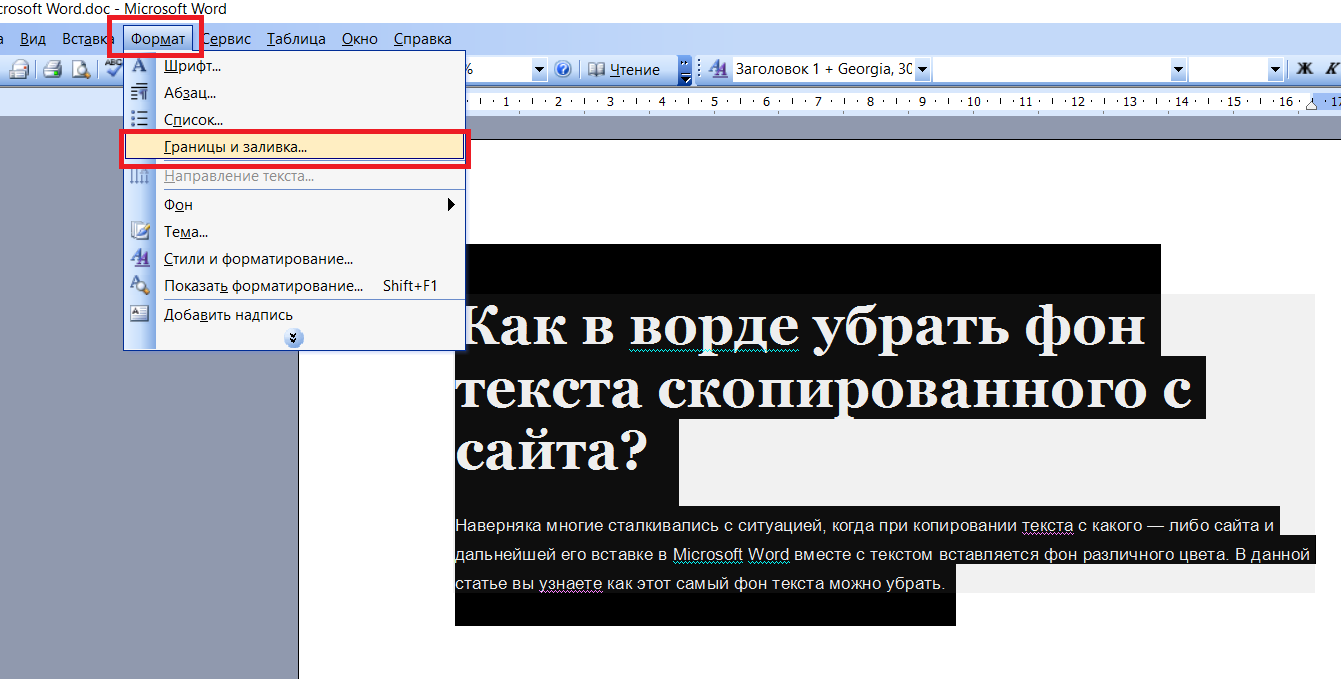
Task: Toggle bold Ж formatting
Action: pyautogui.click(x=1304, y=69)
